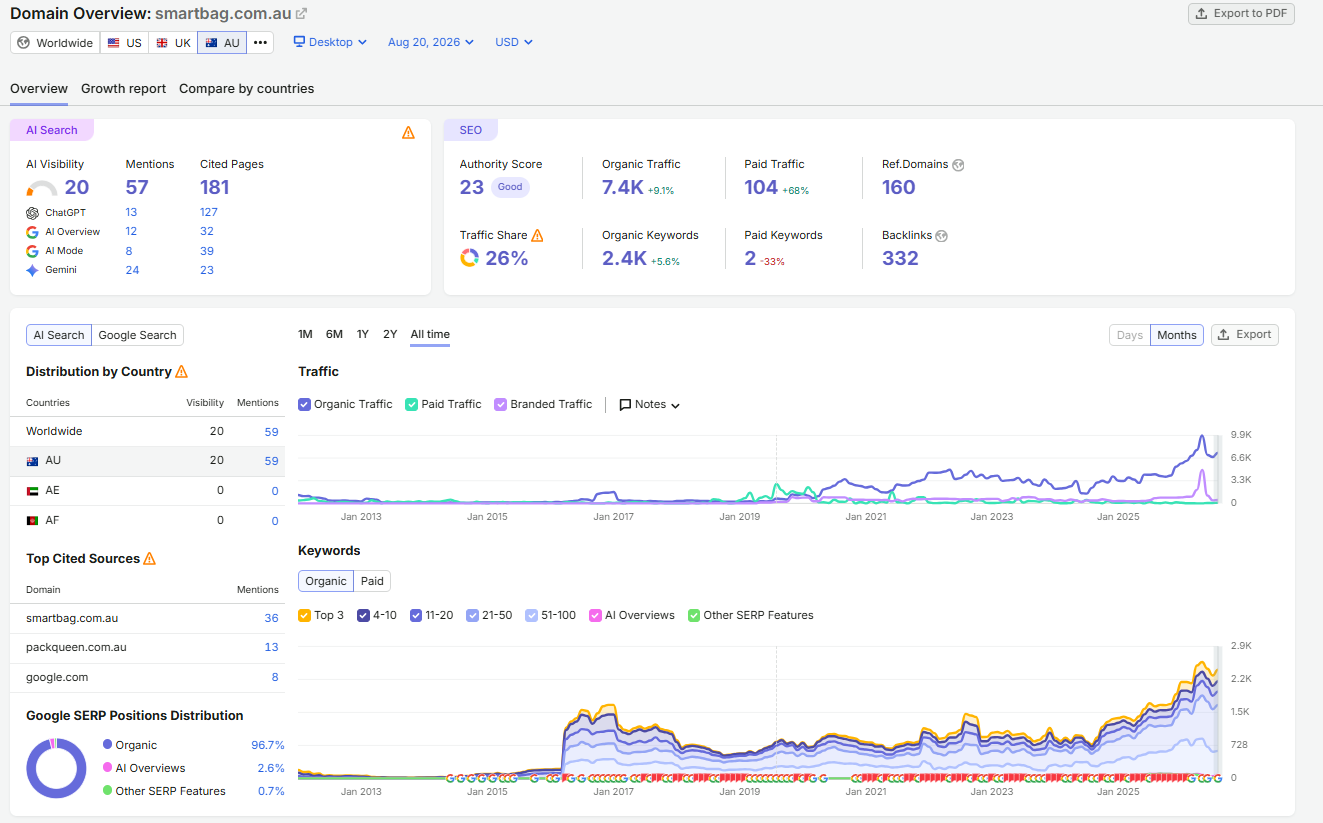
Task: Open the Desktop device dropdown
Action: pyautogui.click(x=330, y=42)
